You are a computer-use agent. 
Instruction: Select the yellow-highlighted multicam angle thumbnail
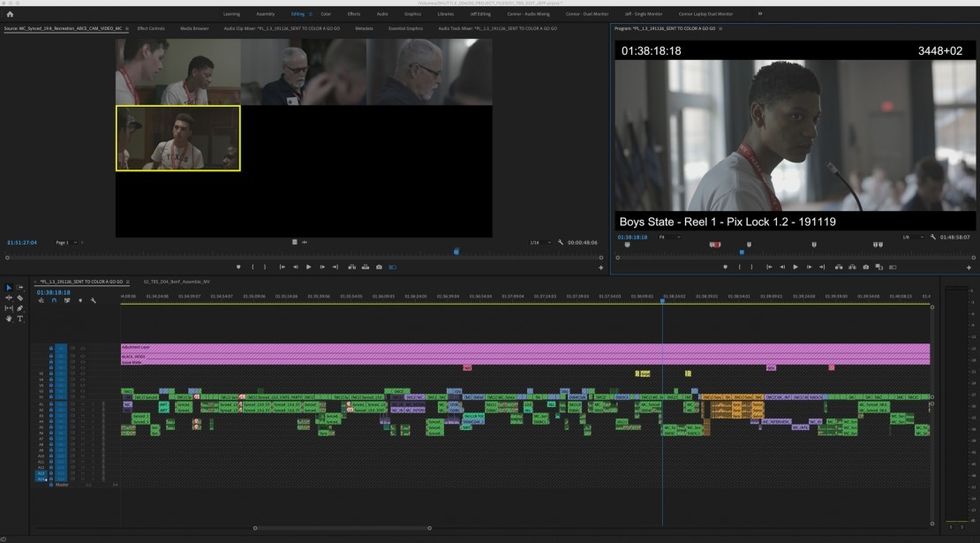coord(178,138)
